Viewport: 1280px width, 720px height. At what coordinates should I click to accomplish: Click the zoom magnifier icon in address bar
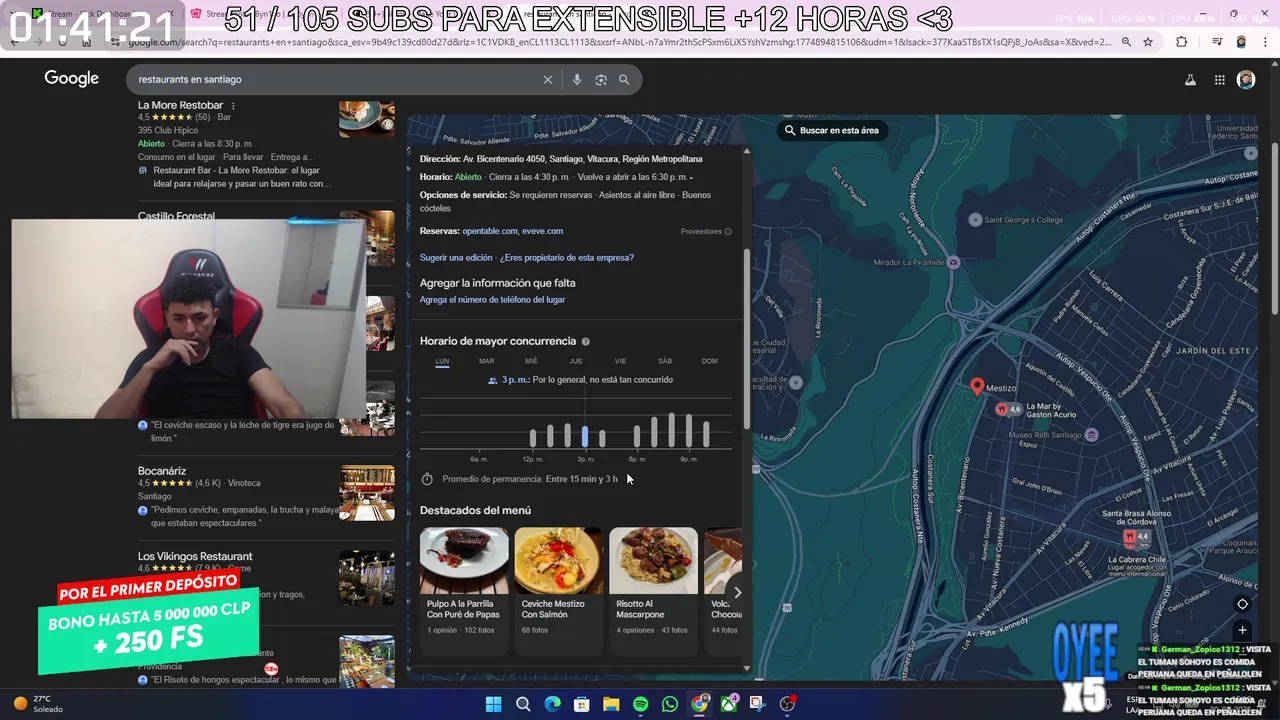tap(1126, 42)
